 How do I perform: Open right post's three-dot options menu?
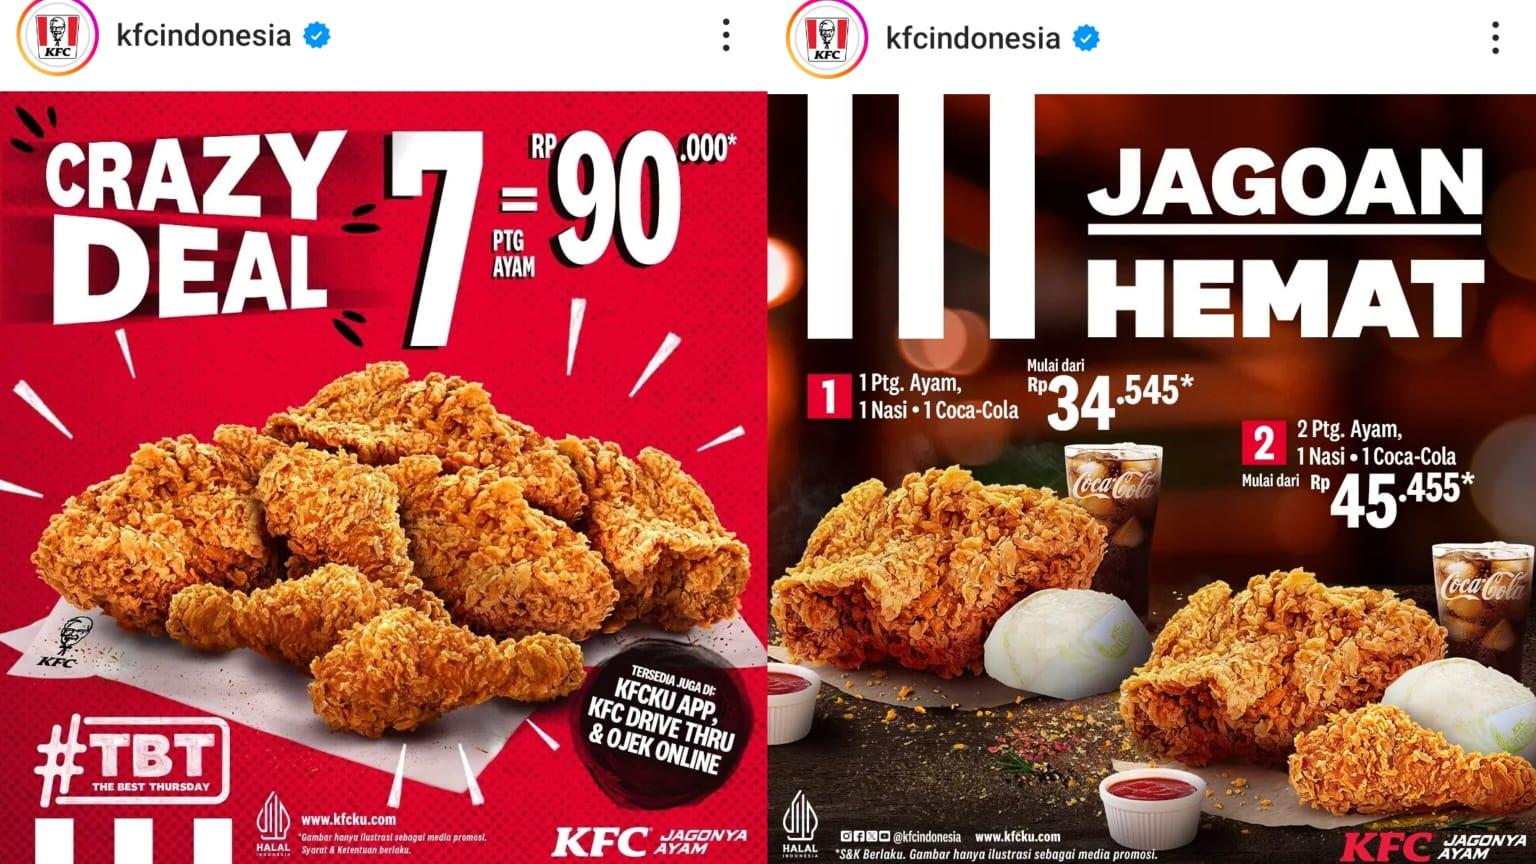(x=1495, y=37)
